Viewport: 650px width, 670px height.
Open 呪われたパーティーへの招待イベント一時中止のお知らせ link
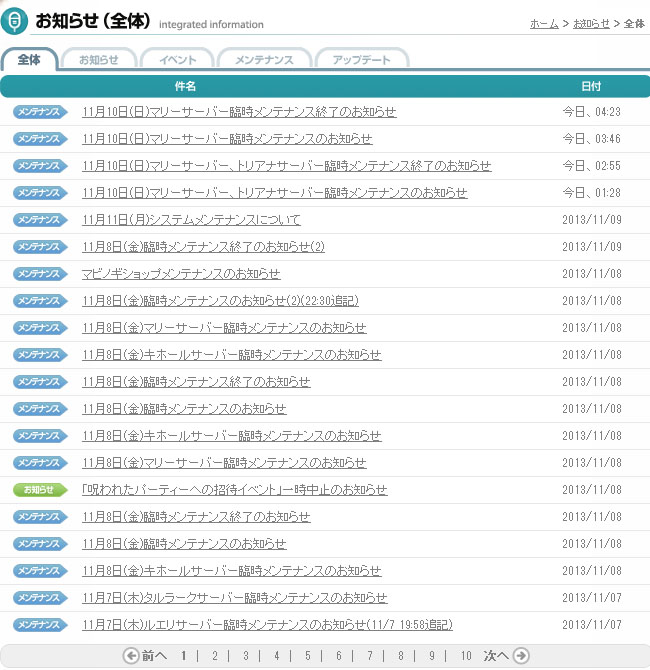[x=235, y=490]
